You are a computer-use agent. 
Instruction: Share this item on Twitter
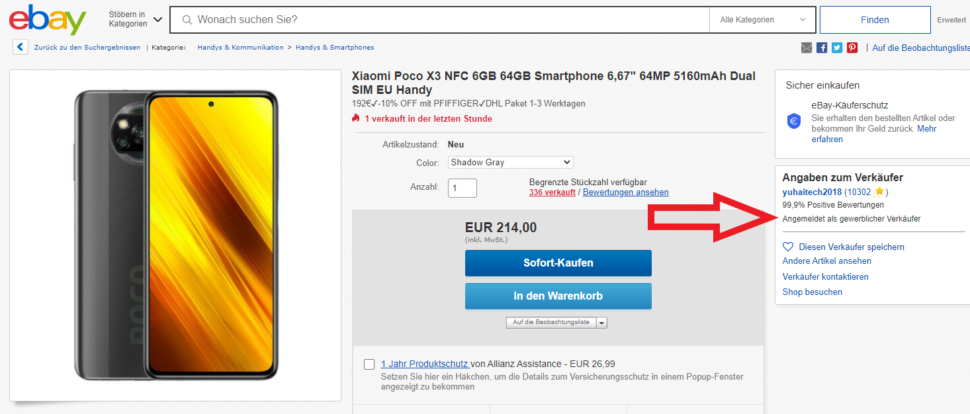(x=837, y=47)
